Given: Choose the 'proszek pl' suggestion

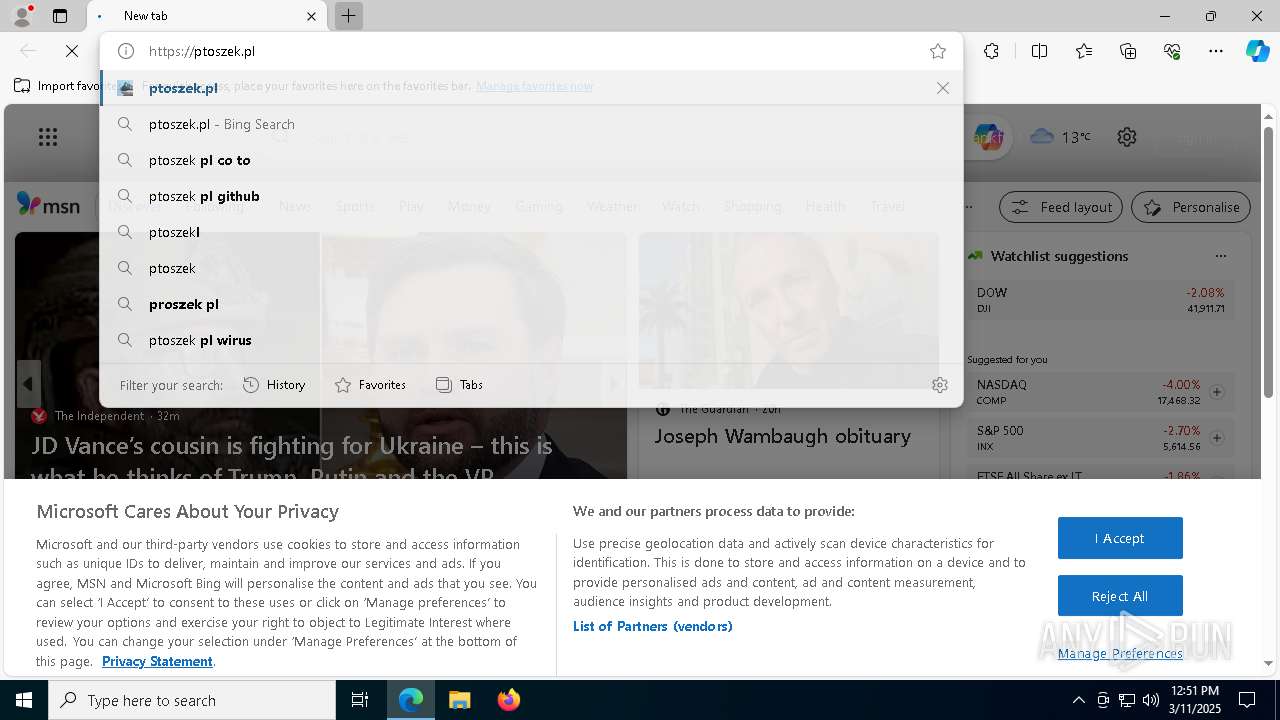Looking at the screenshot, I should tap(531, 304).
